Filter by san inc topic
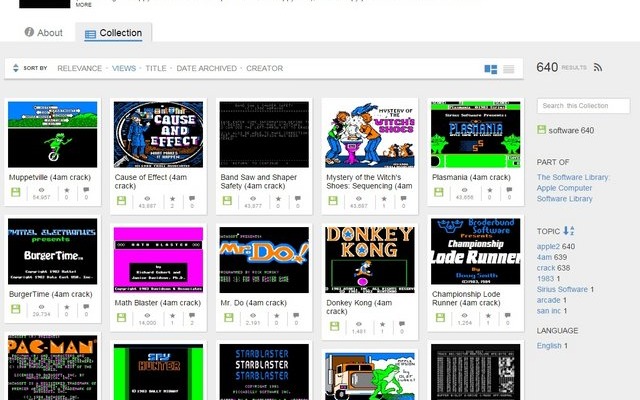This screenshot has width=640, height=400. pyautogui.click(x=549, y=311)
